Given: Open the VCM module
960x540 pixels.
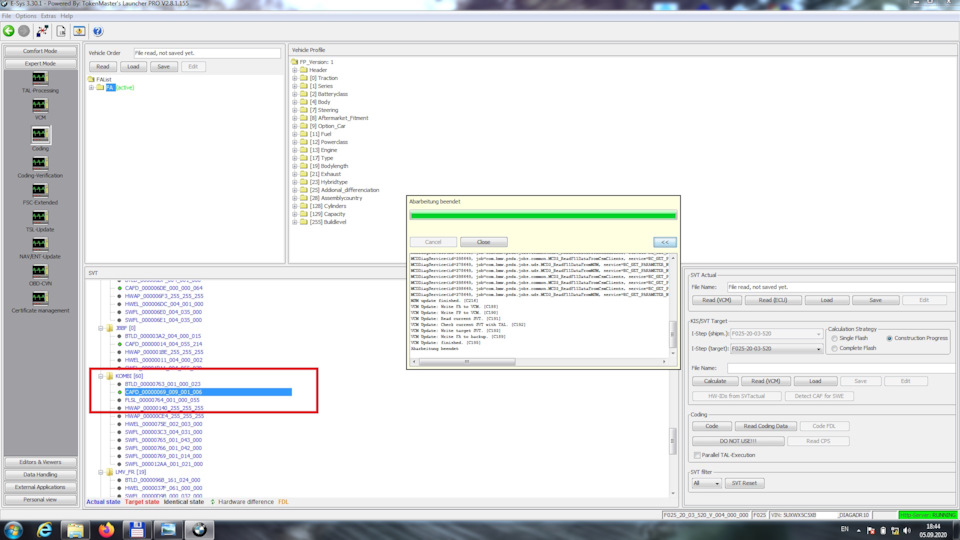Looking at the screenshot, I should click(40, 105).
